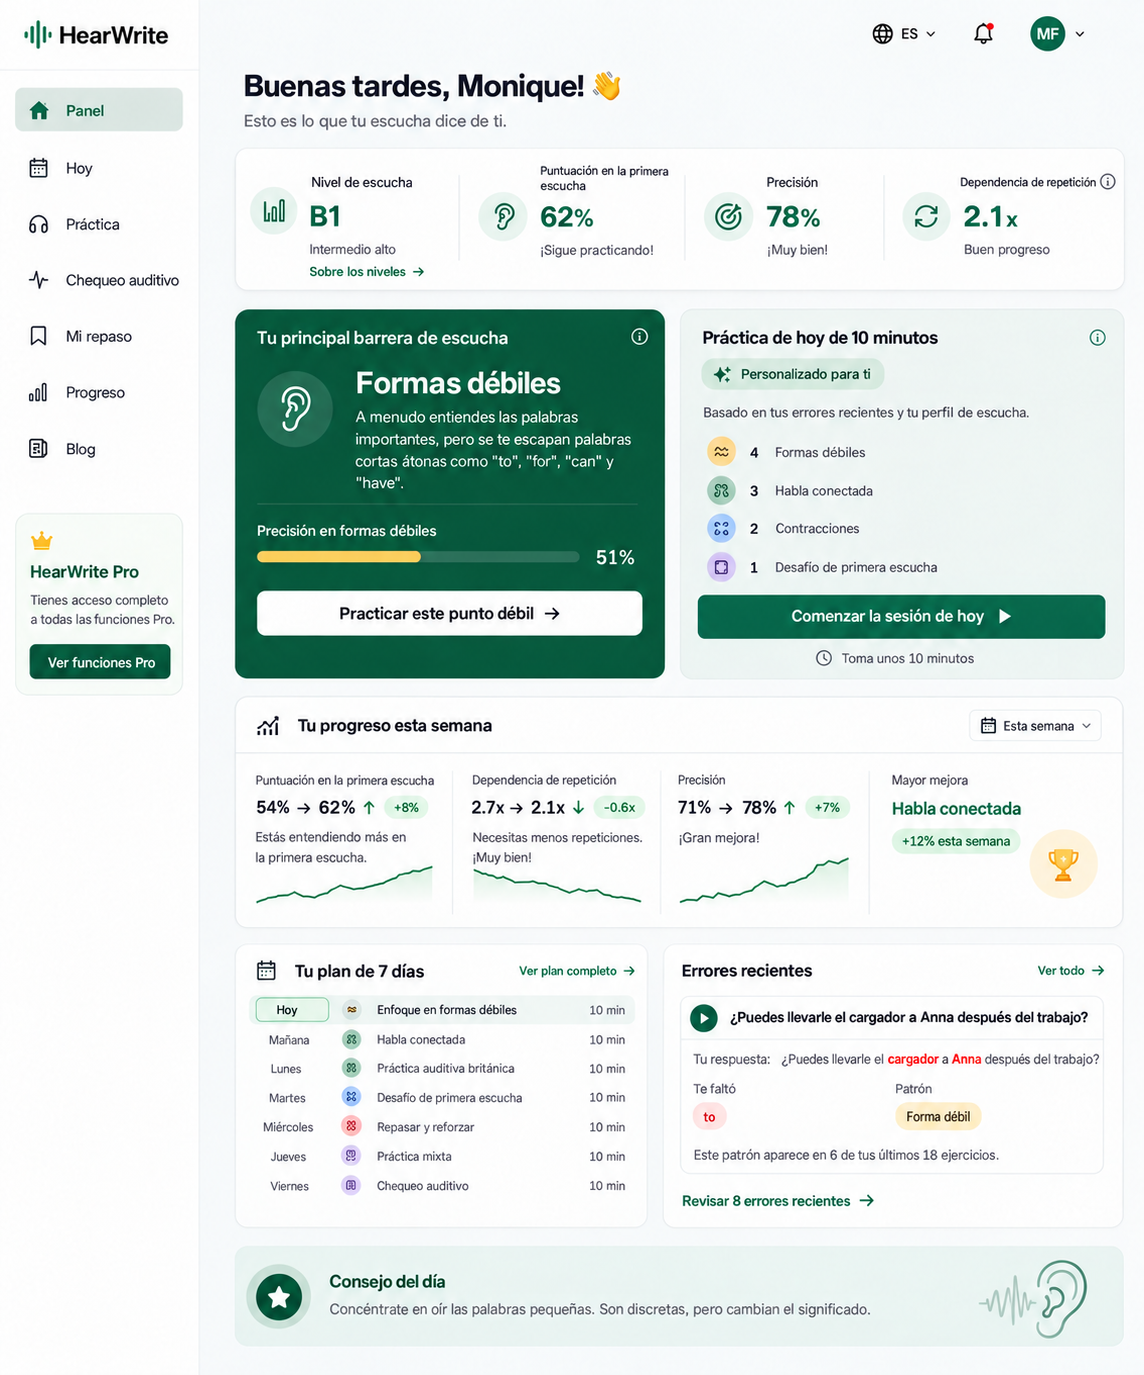Click the +12% esta semana badge

coord(956,841)
